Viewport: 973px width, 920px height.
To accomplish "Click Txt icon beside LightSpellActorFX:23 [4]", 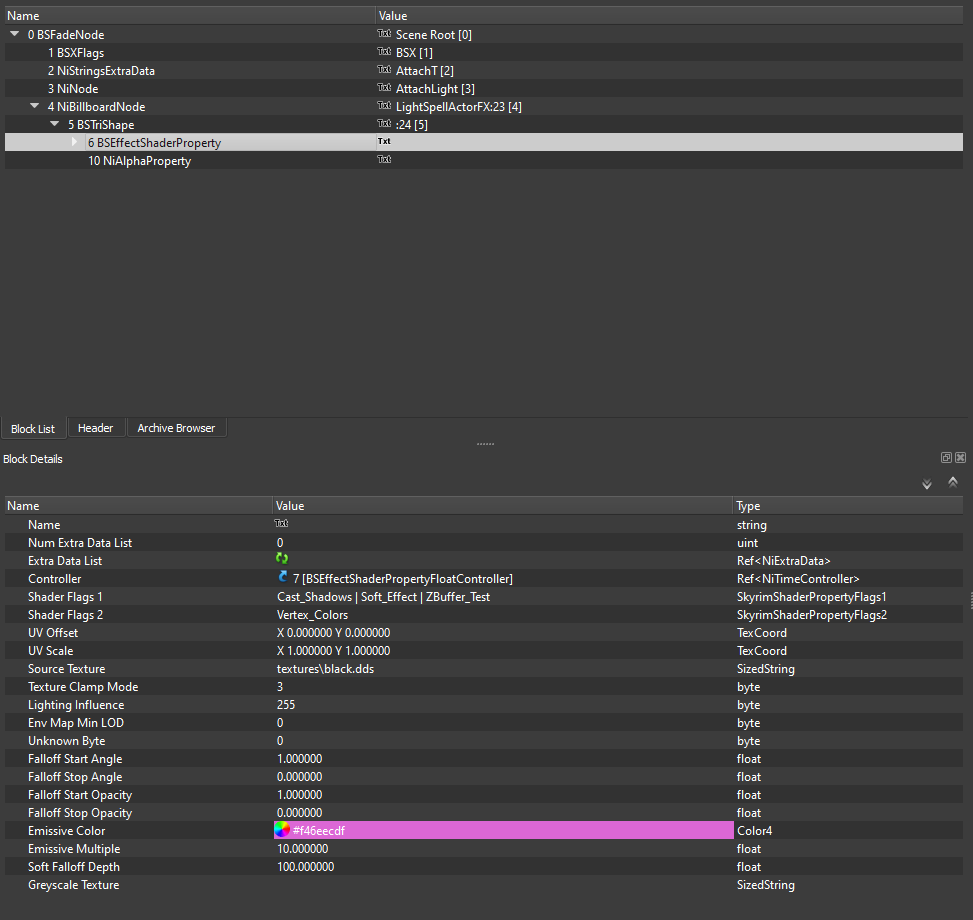I will (384, 105).
